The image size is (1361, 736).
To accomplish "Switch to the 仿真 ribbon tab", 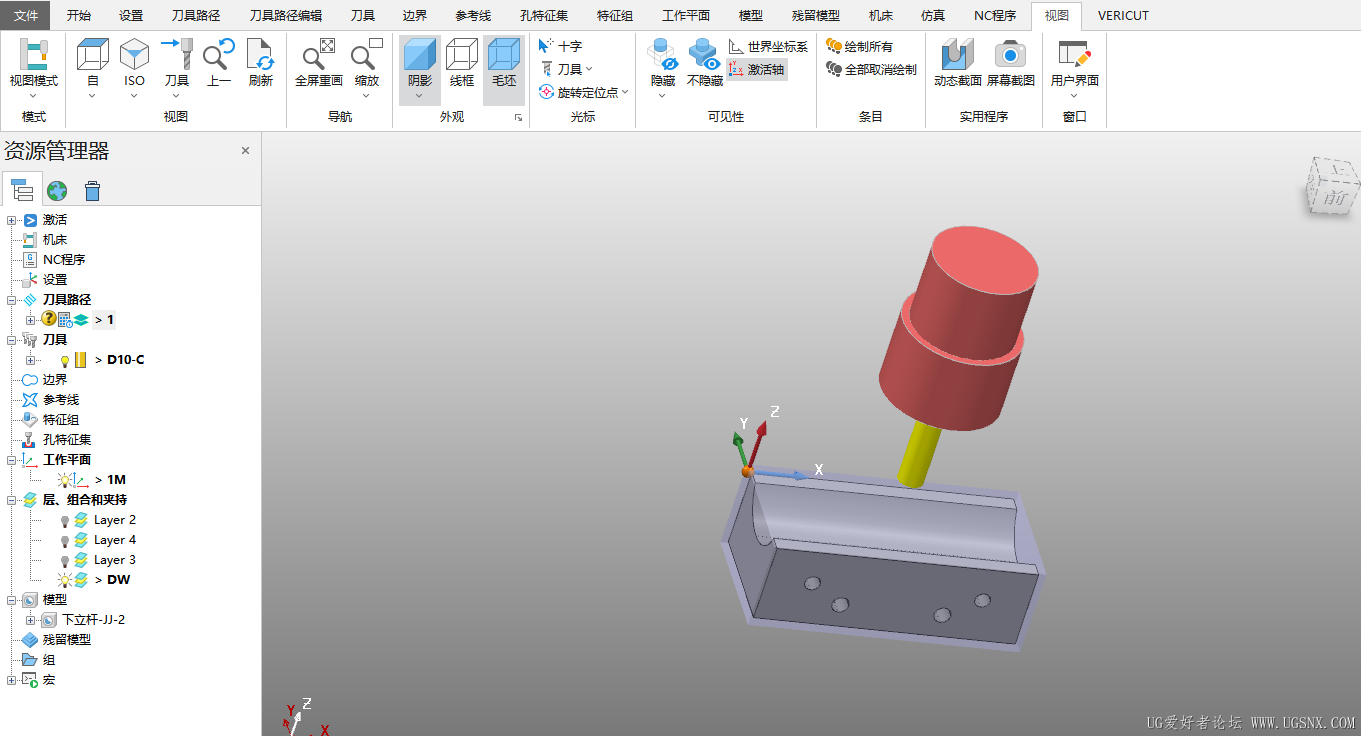I will 933,15.
